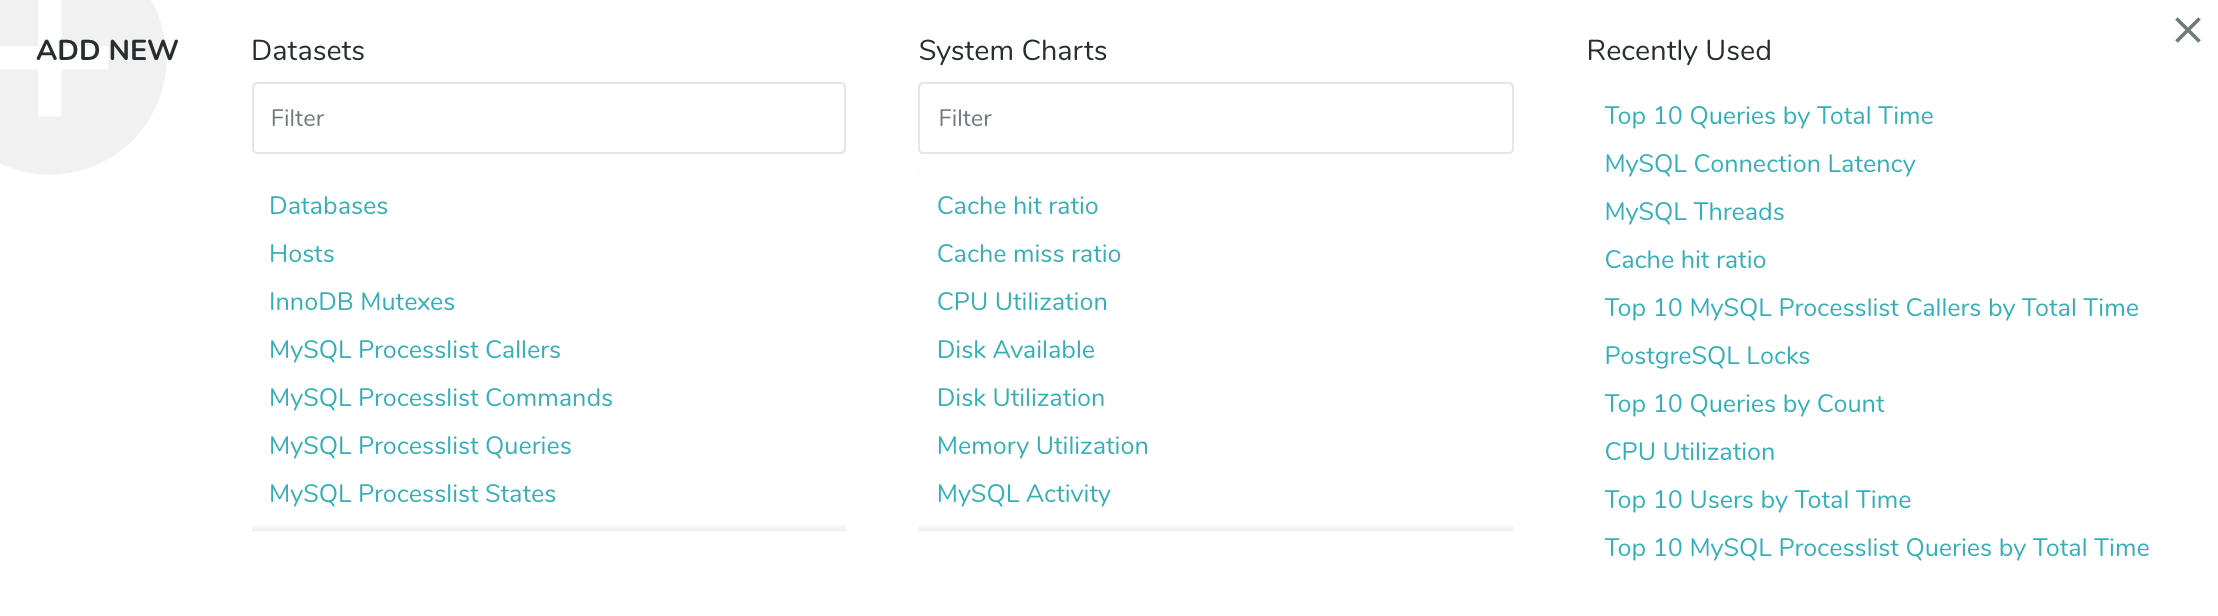2218x616 pixels.
Task: Pick MySQL Processlist Commands dataset
Action: 440,398
